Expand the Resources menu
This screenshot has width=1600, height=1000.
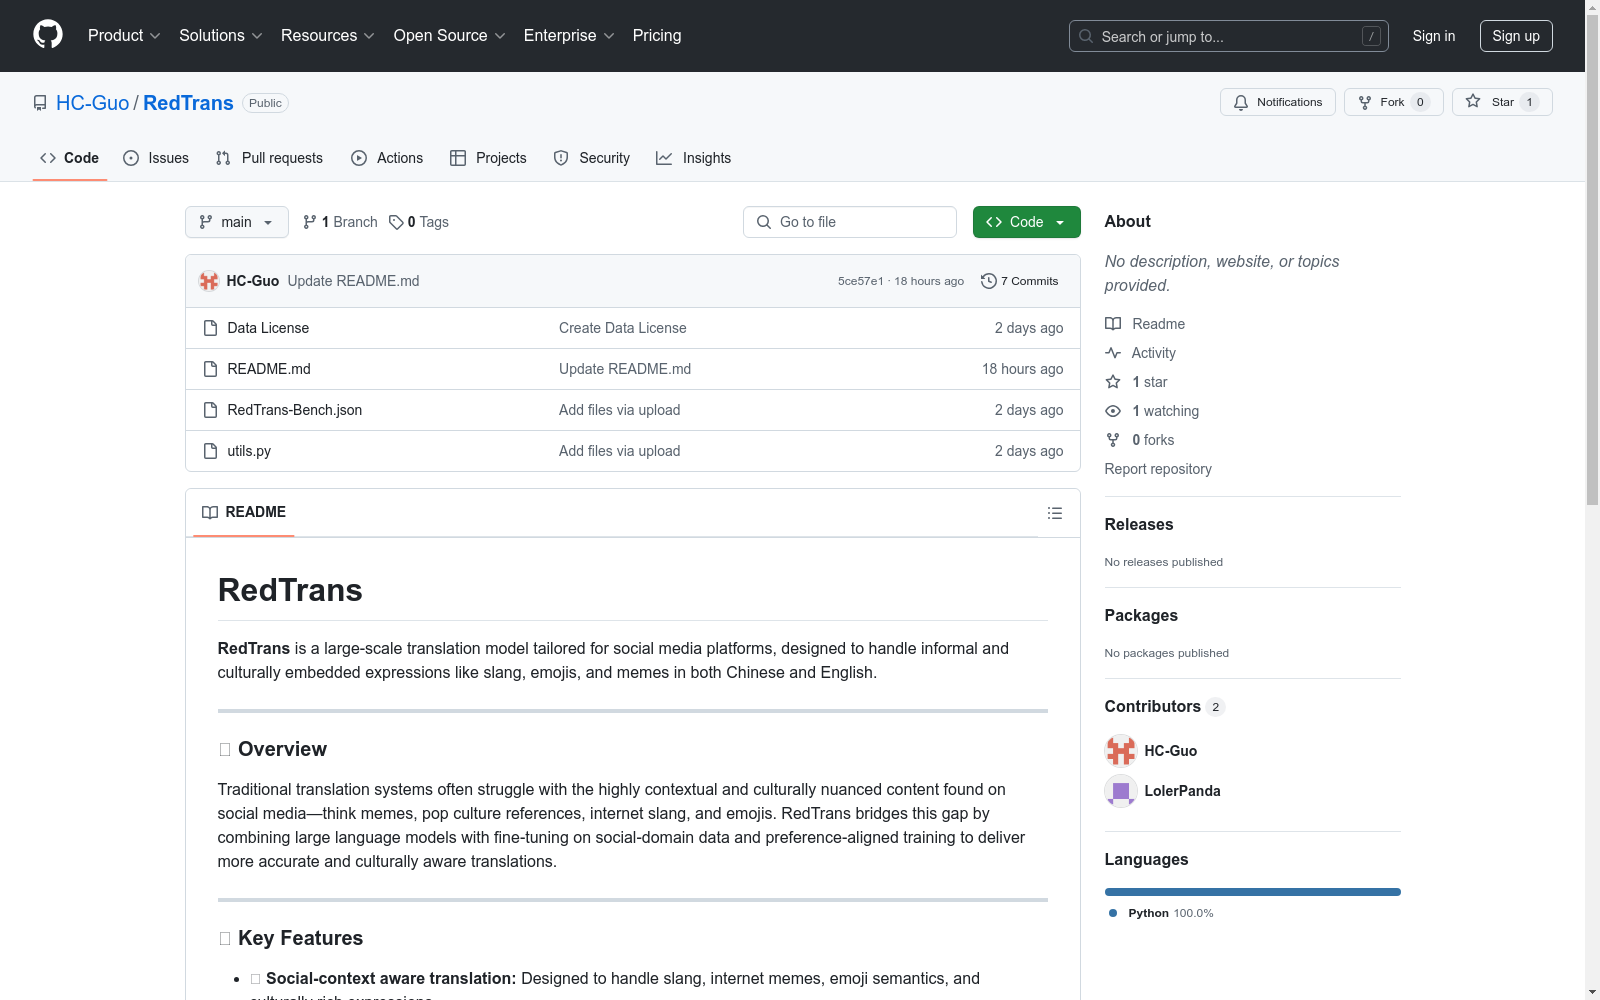click(x=328, y=36)
